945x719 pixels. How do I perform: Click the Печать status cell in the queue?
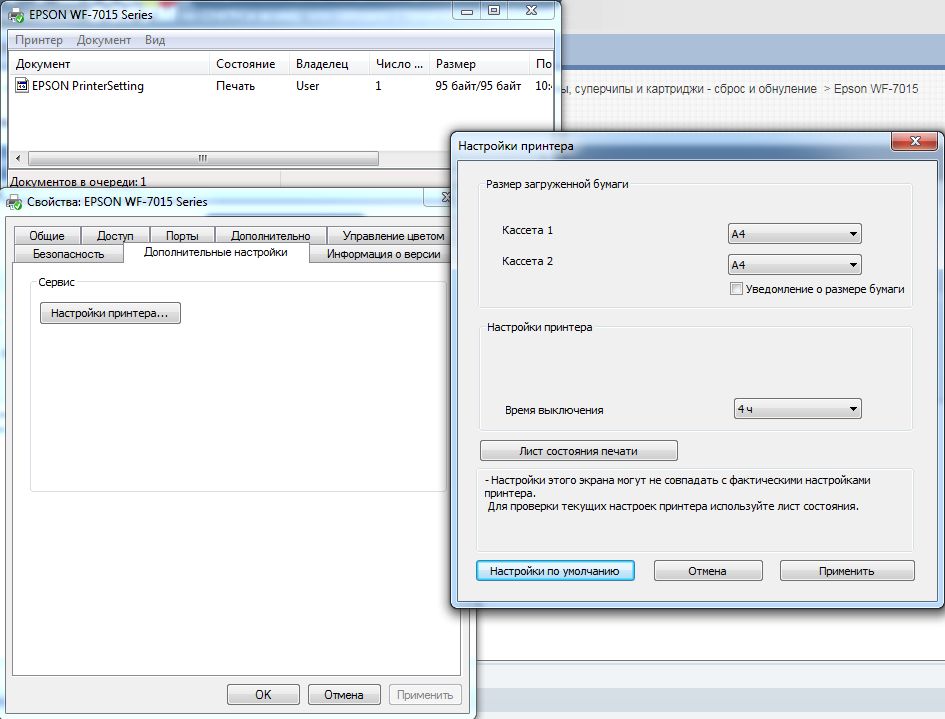[x=236, y=86]
